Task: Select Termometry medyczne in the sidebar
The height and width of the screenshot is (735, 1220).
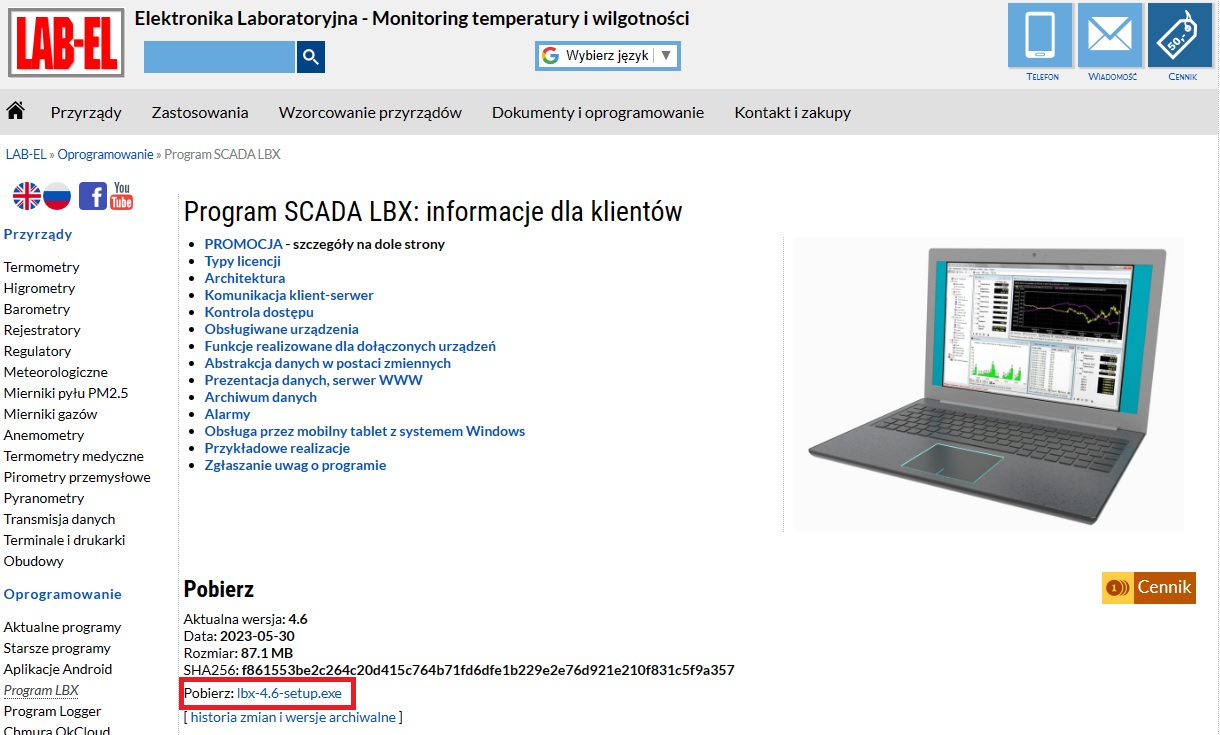Action: (x=74, y=456)
